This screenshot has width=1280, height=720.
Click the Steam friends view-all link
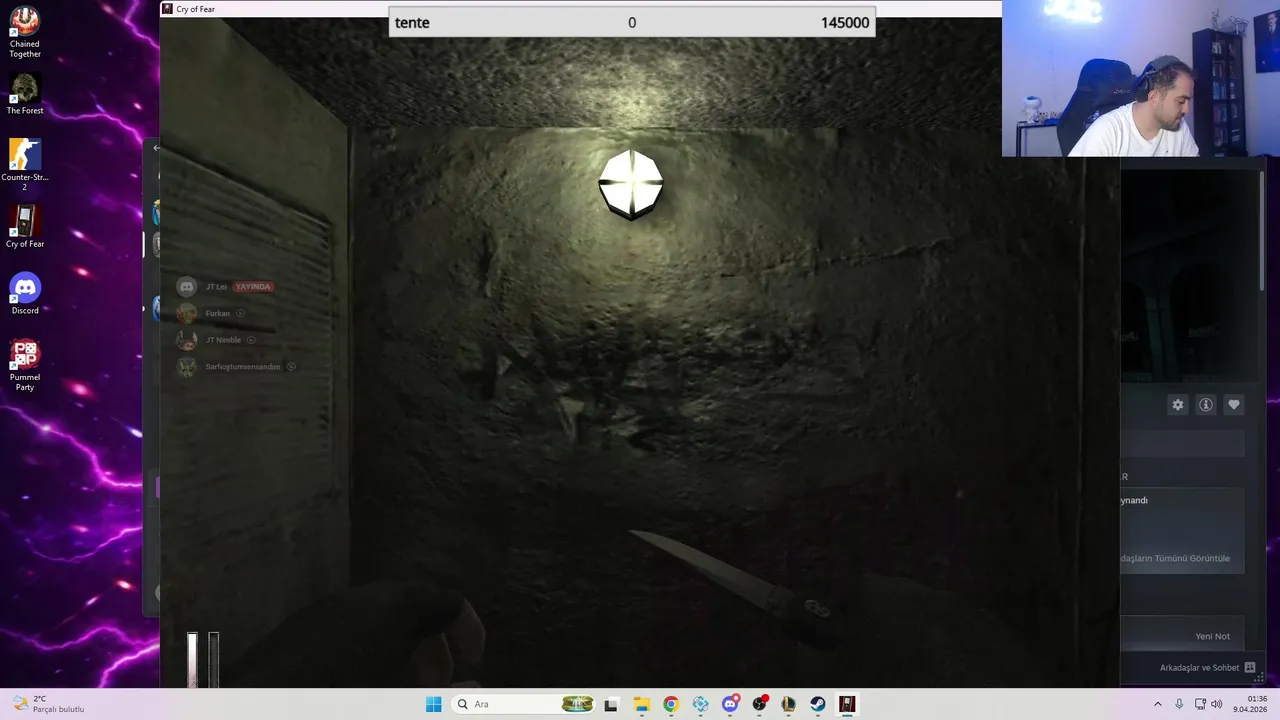coord(1175,558)
